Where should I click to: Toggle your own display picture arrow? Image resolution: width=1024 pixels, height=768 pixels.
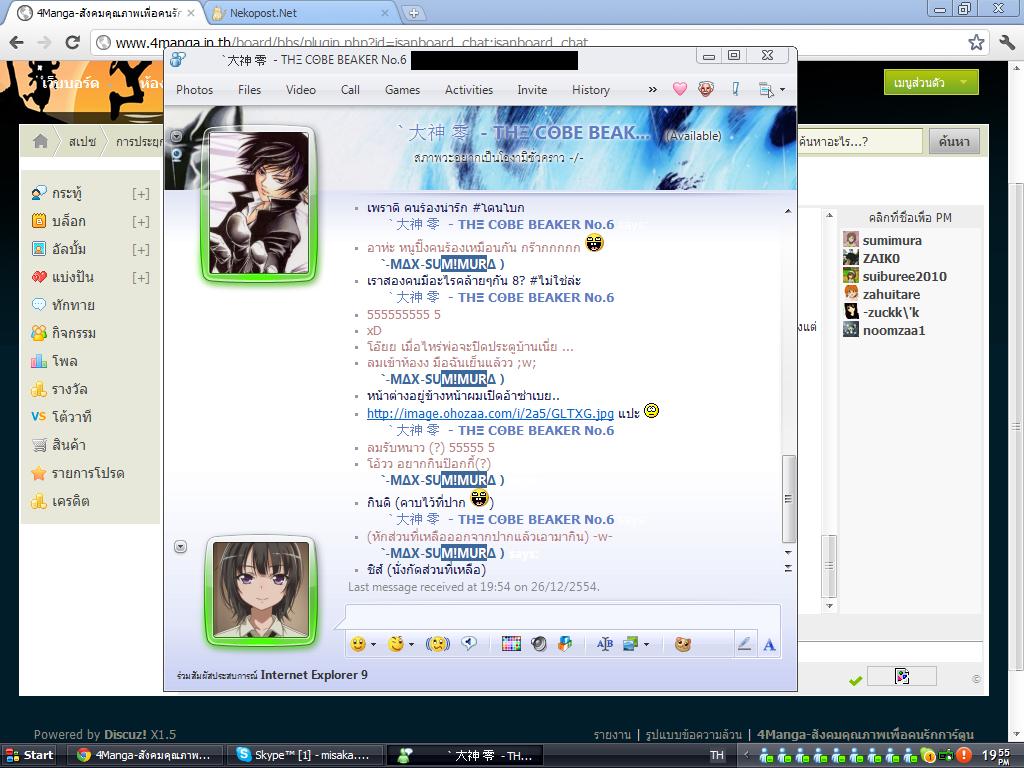tap(181, 547)
